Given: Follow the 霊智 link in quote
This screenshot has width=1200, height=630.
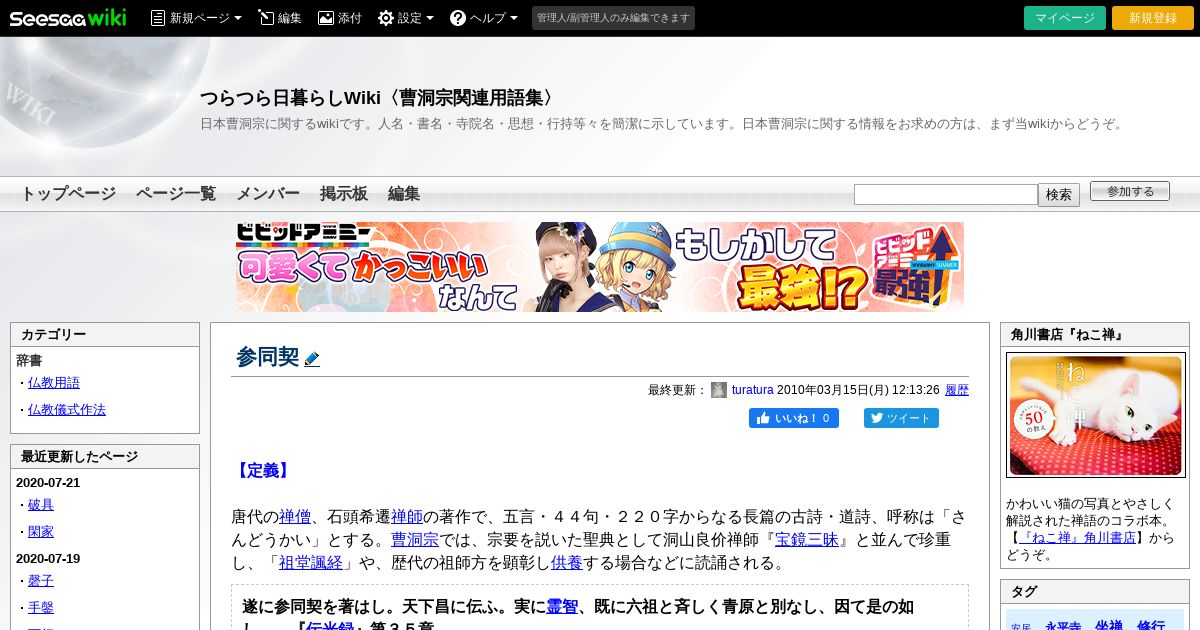Looking at the screenshot, I should click(x=562, y=607).
